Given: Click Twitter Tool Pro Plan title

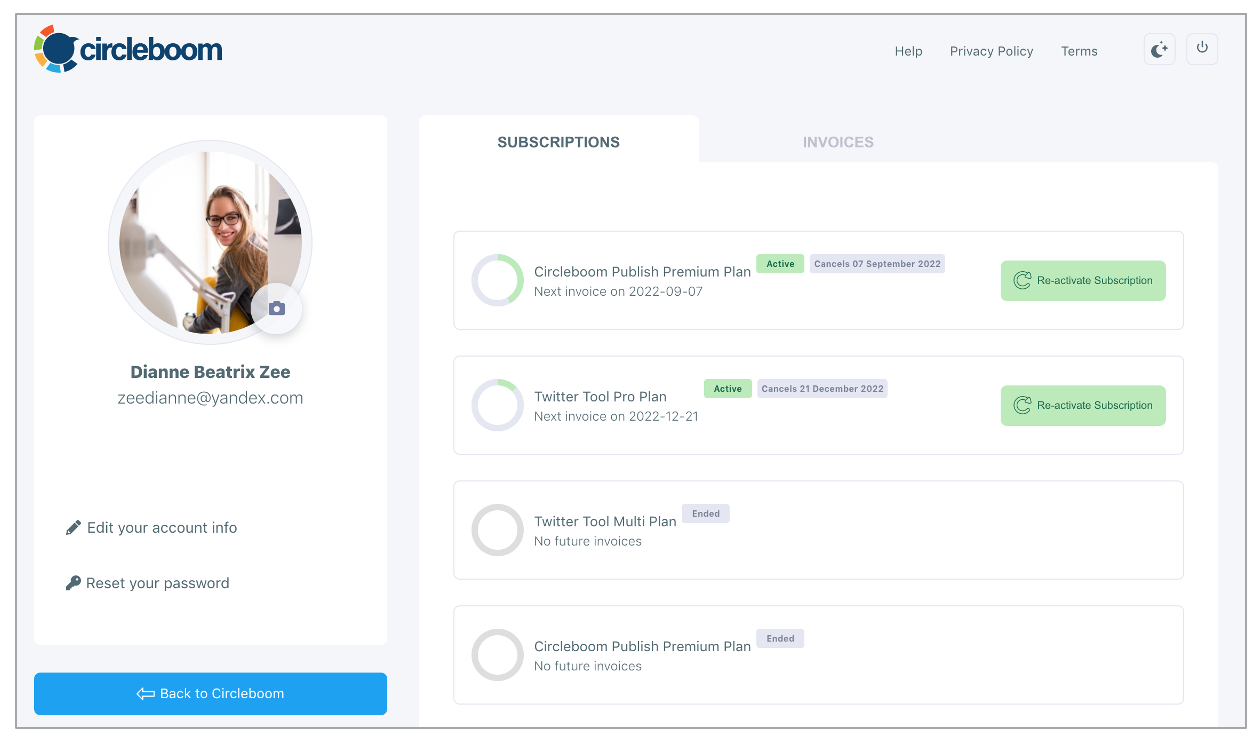Looking at the screenshot, I should [600, 396].
